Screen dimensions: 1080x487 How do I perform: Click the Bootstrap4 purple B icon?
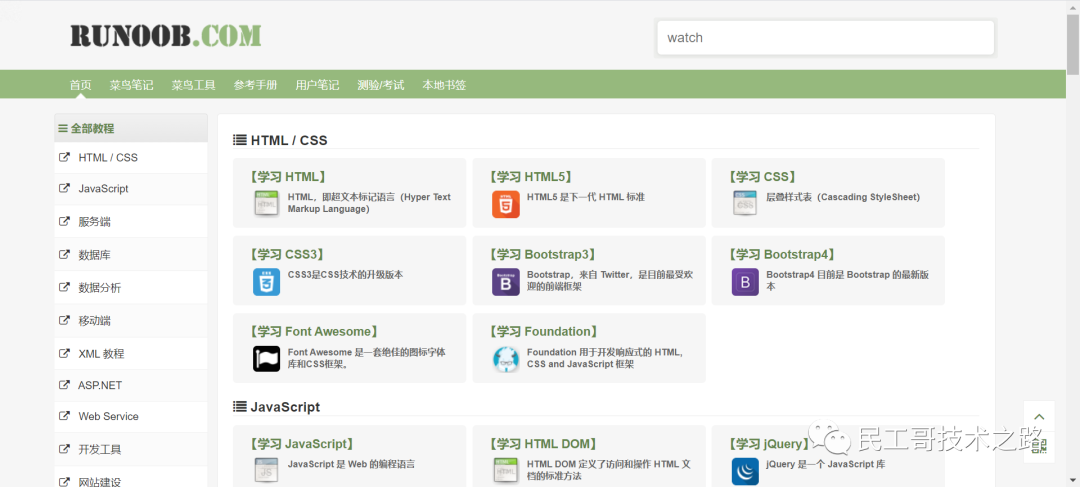[745, 282]
